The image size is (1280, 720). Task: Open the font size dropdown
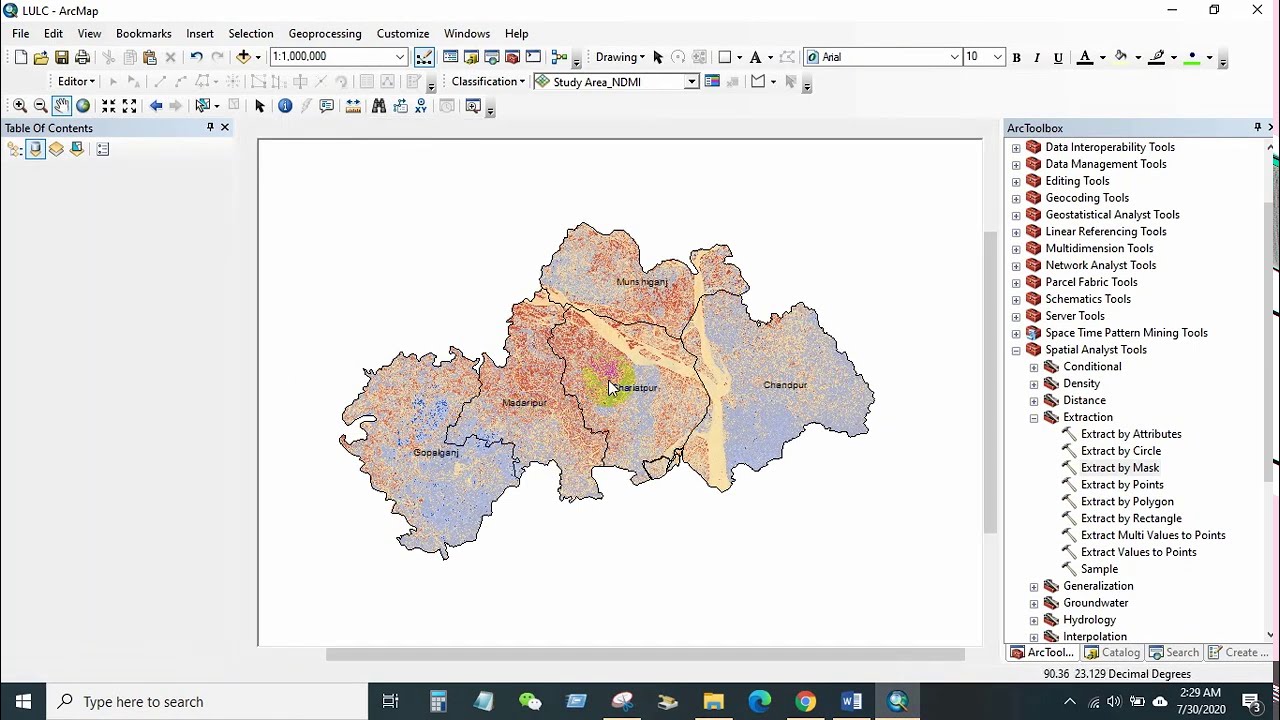coord(997,57)
